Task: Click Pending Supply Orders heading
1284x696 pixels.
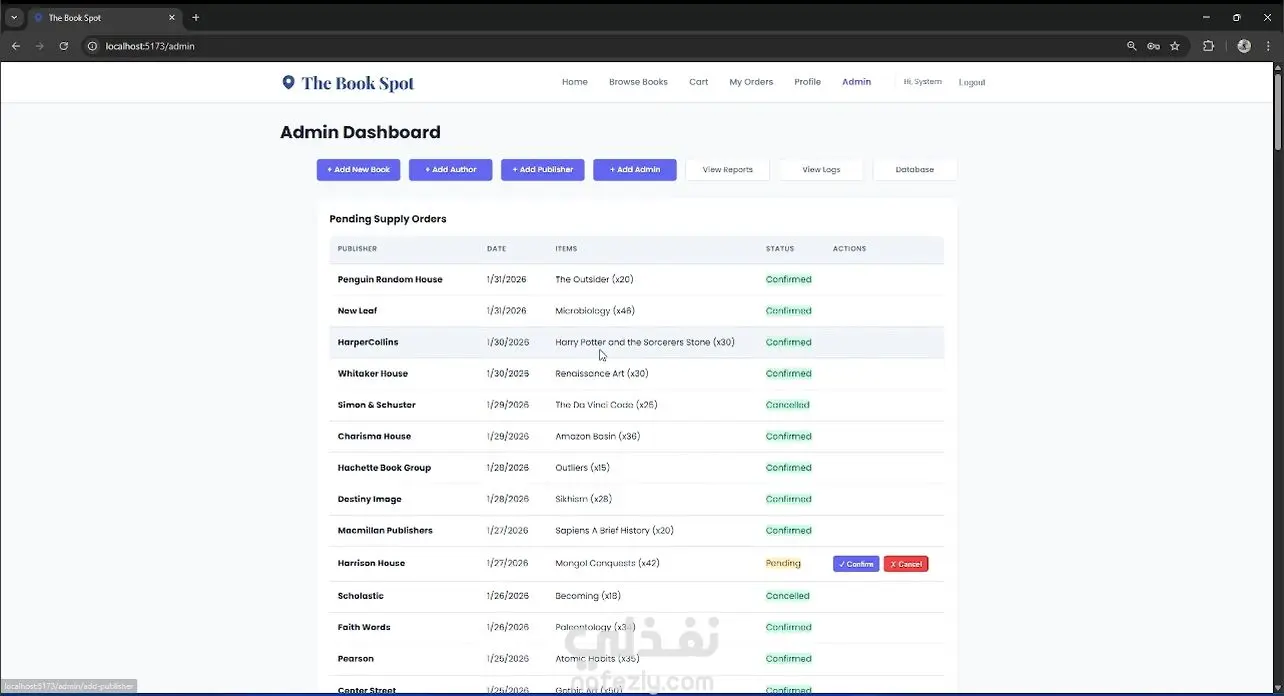Action: coord(388,219)
